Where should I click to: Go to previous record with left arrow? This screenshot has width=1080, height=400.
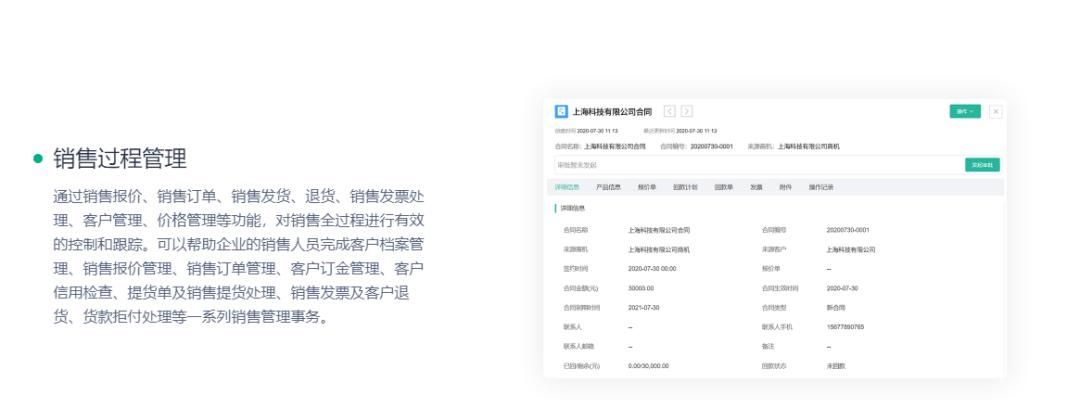coord(669,112)
